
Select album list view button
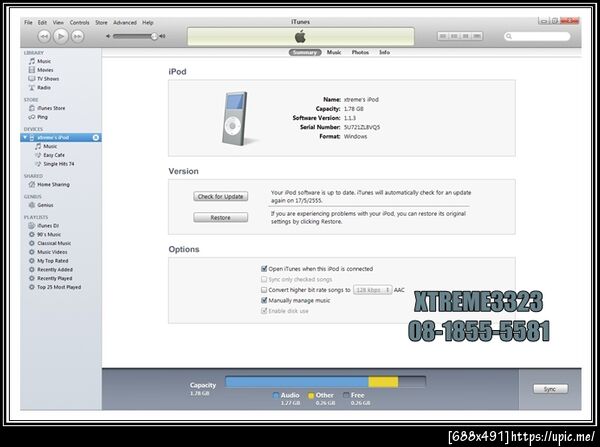click(x=455, y=36)
